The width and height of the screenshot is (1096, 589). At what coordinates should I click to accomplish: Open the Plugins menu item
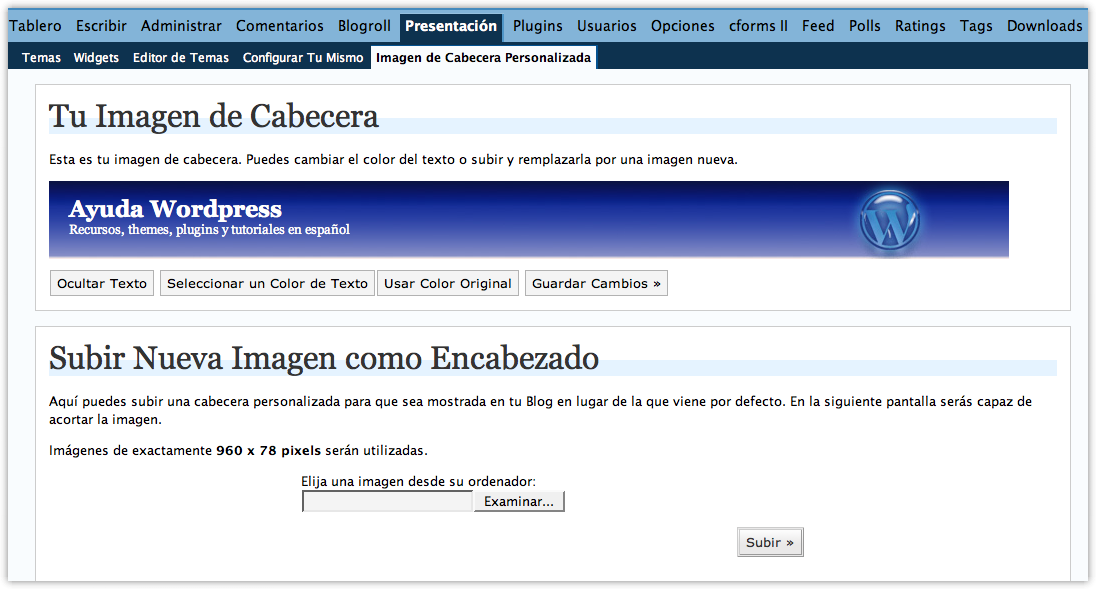(x=538, y=26)
